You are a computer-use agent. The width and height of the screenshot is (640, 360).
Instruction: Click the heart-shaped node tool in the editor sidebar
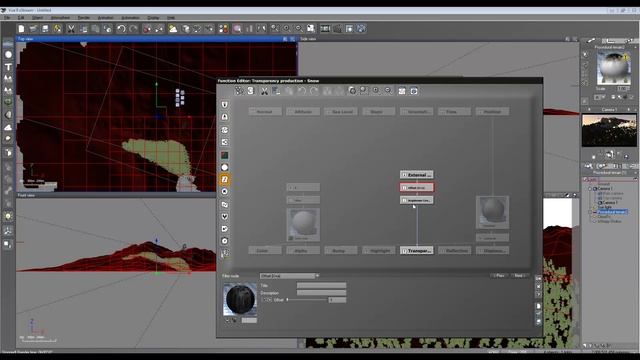(224, 216)
